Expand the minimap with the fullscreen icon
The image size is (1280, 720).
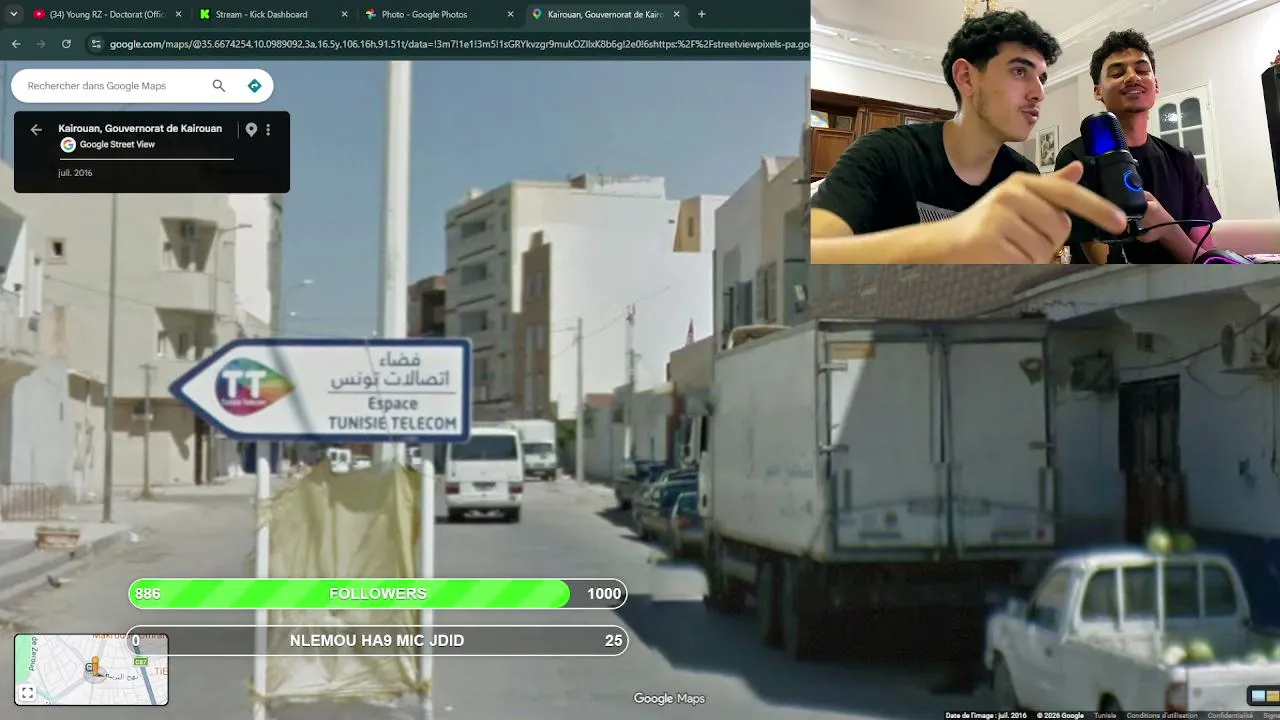click(x=27, y=692)
